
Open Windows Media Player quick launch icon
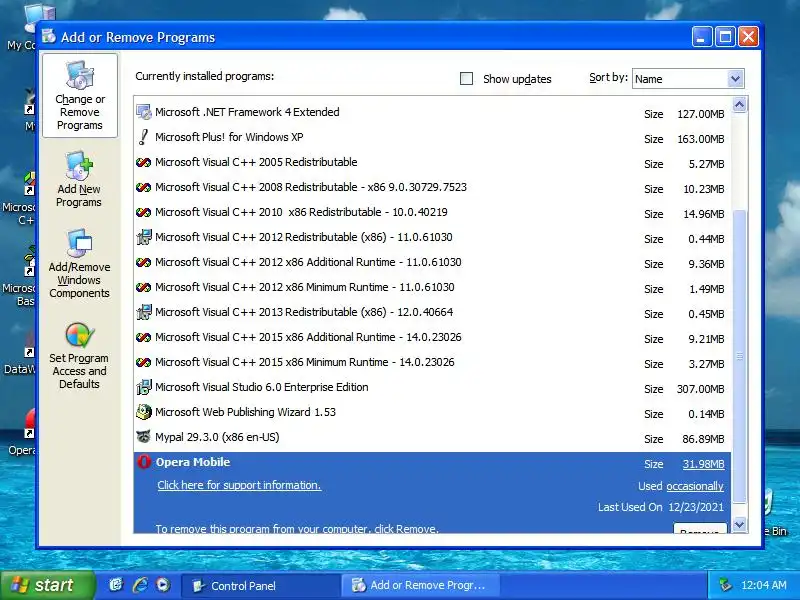tap(163, 585)
